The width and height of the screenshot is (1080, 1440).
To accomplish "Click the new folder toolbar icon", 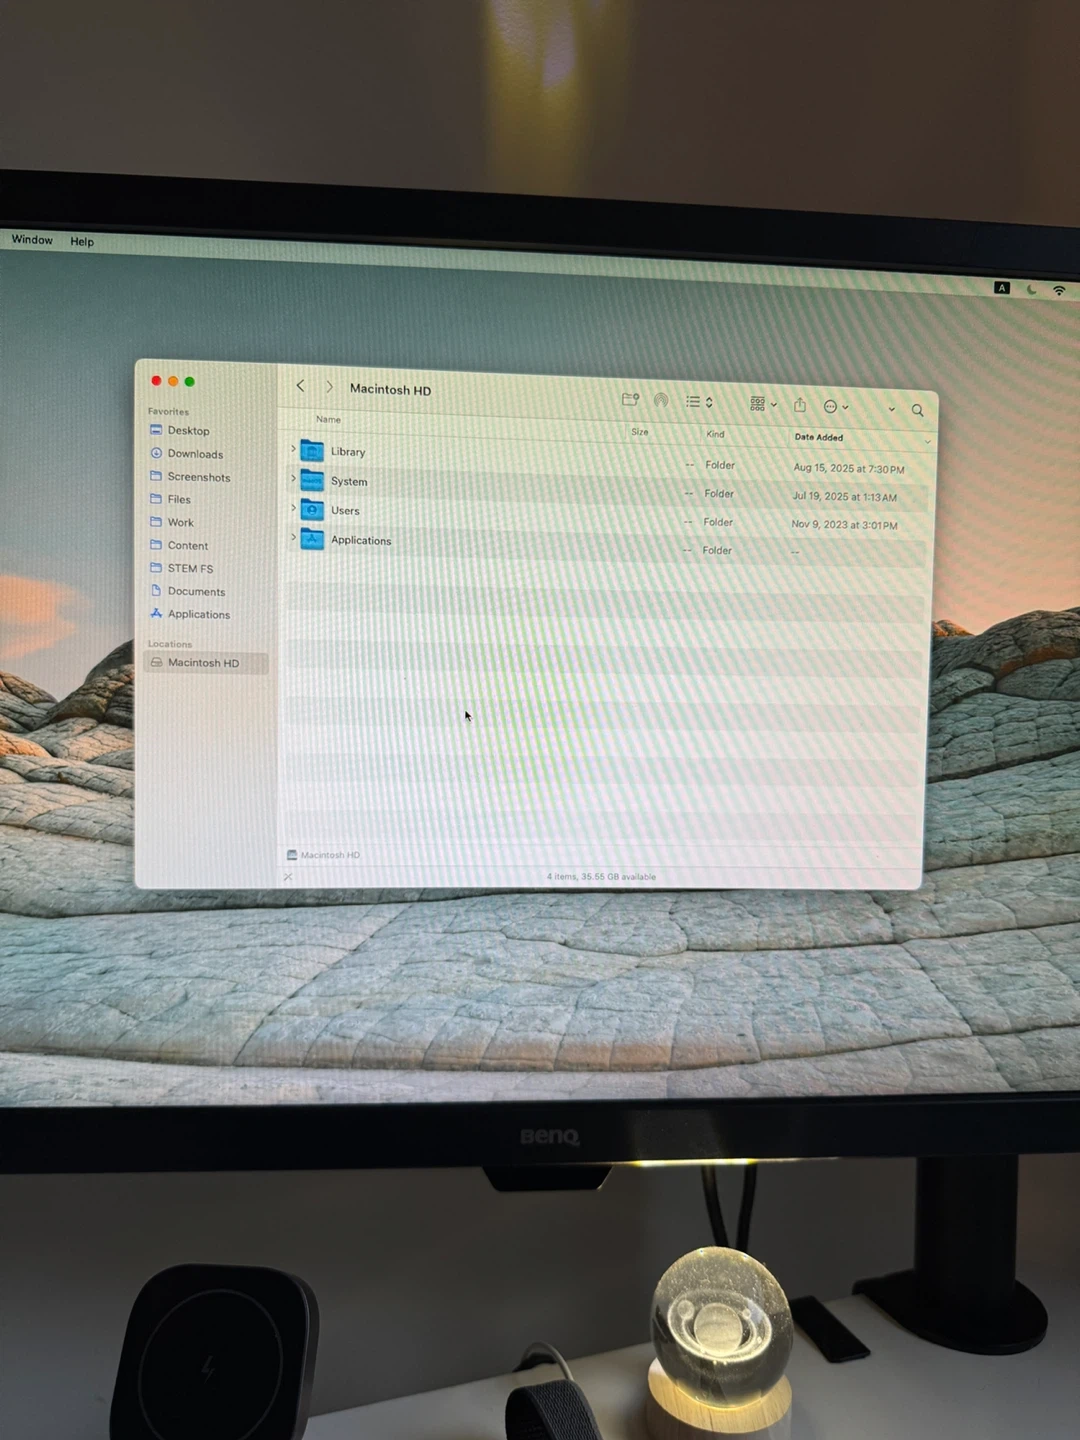I will click(x=630, y=399).
